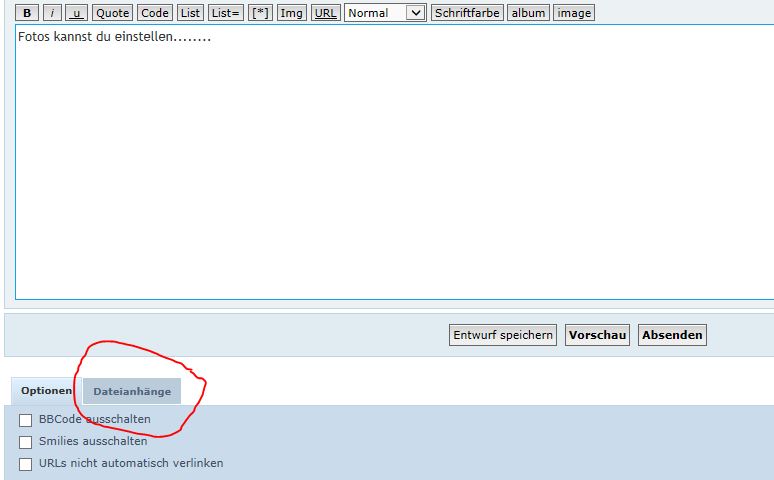Apply underline formatting with u button
This screenshot has height=480, width=774.
click(x=76, y=13)
